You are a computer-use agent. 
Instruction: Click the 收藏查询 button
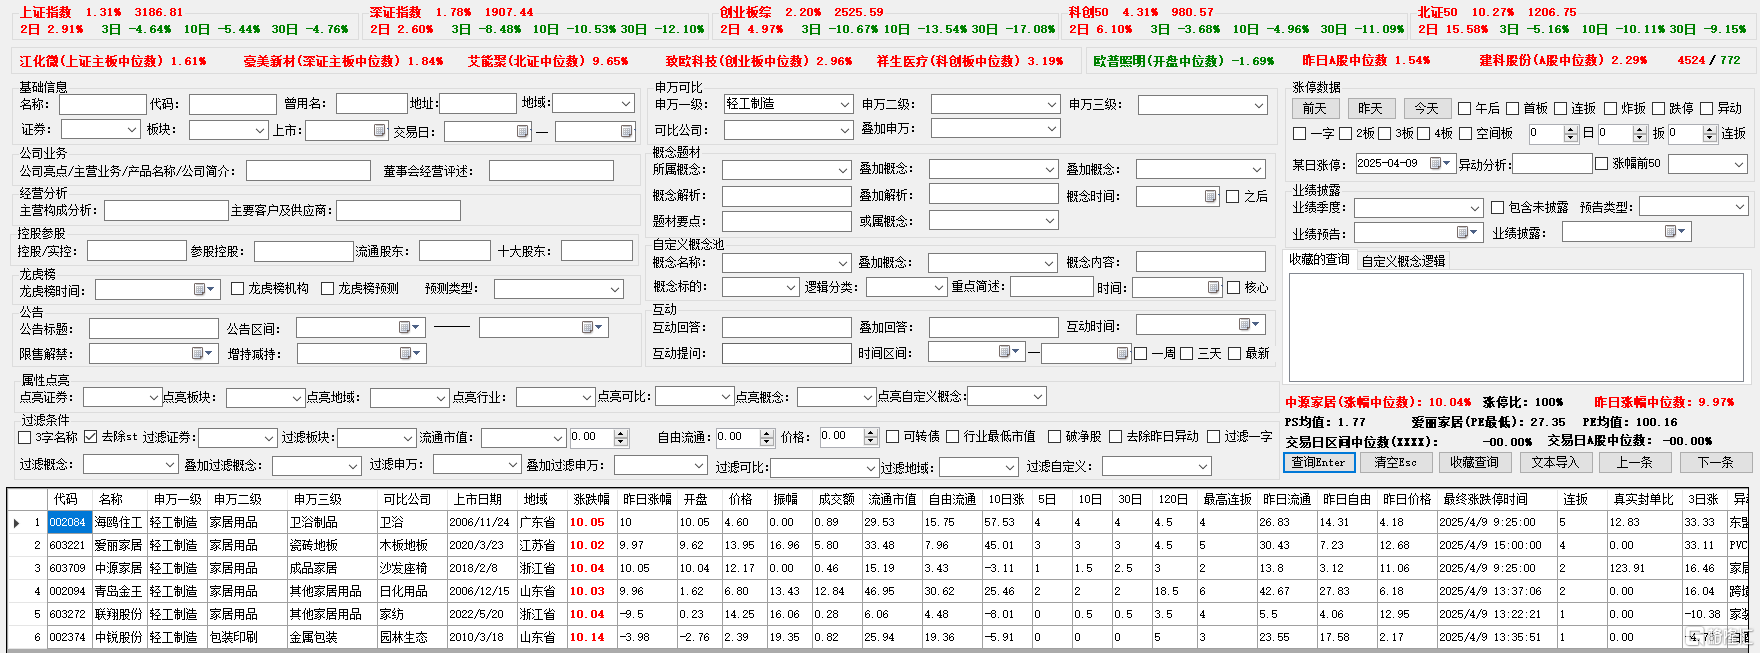click(1474, 462)
